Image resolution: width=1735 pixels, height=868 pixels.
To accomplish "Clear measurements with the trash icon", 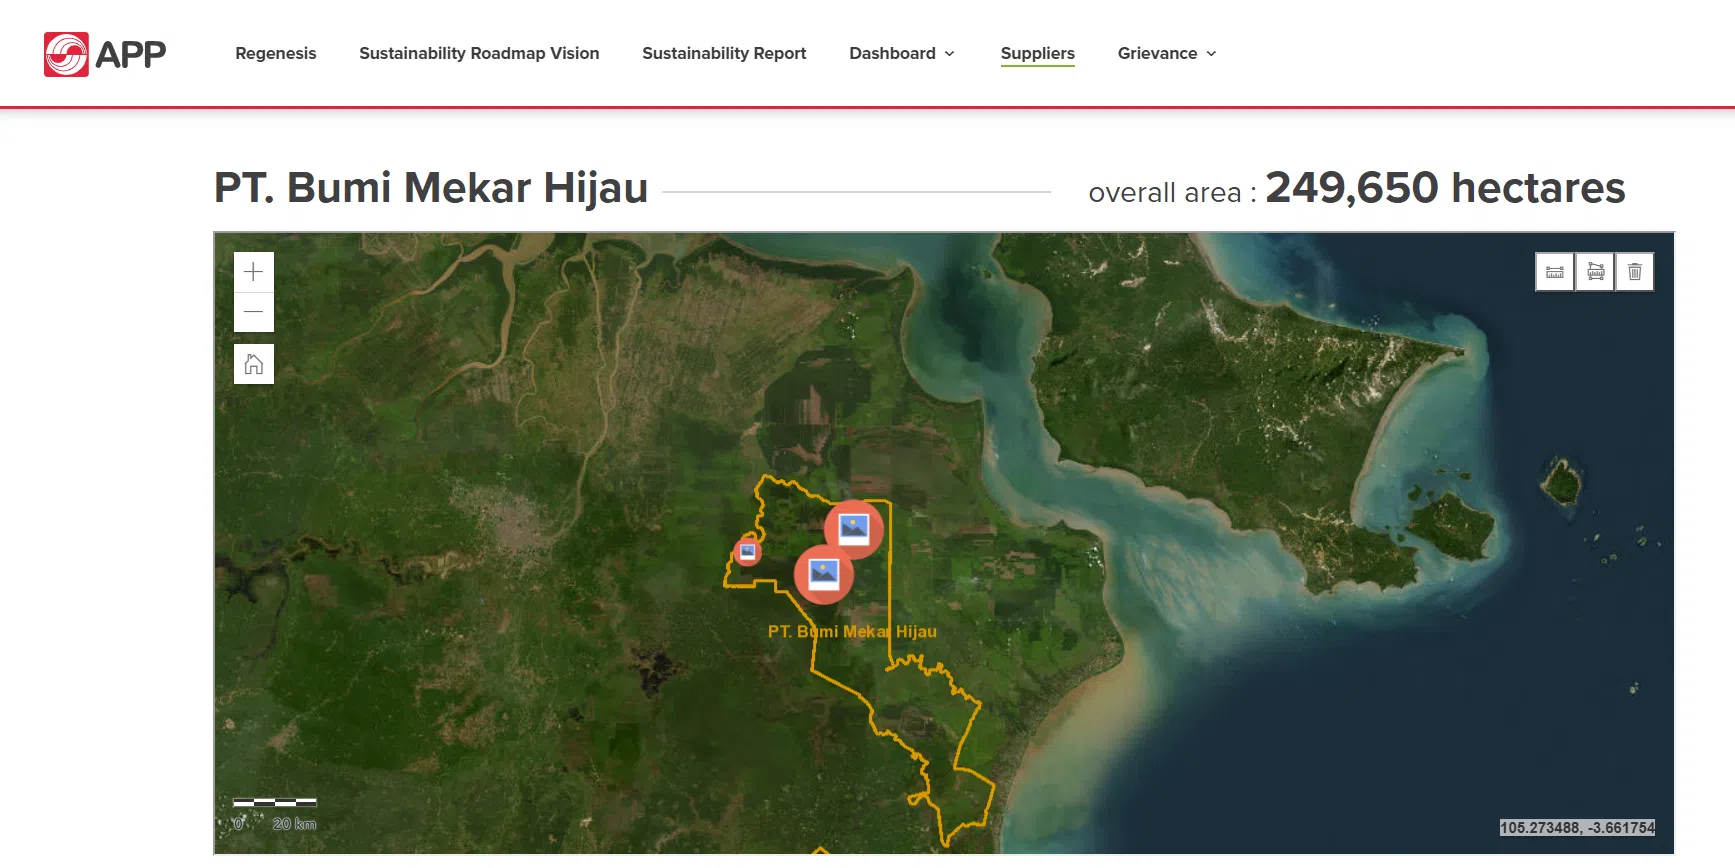I will 1635,272.
